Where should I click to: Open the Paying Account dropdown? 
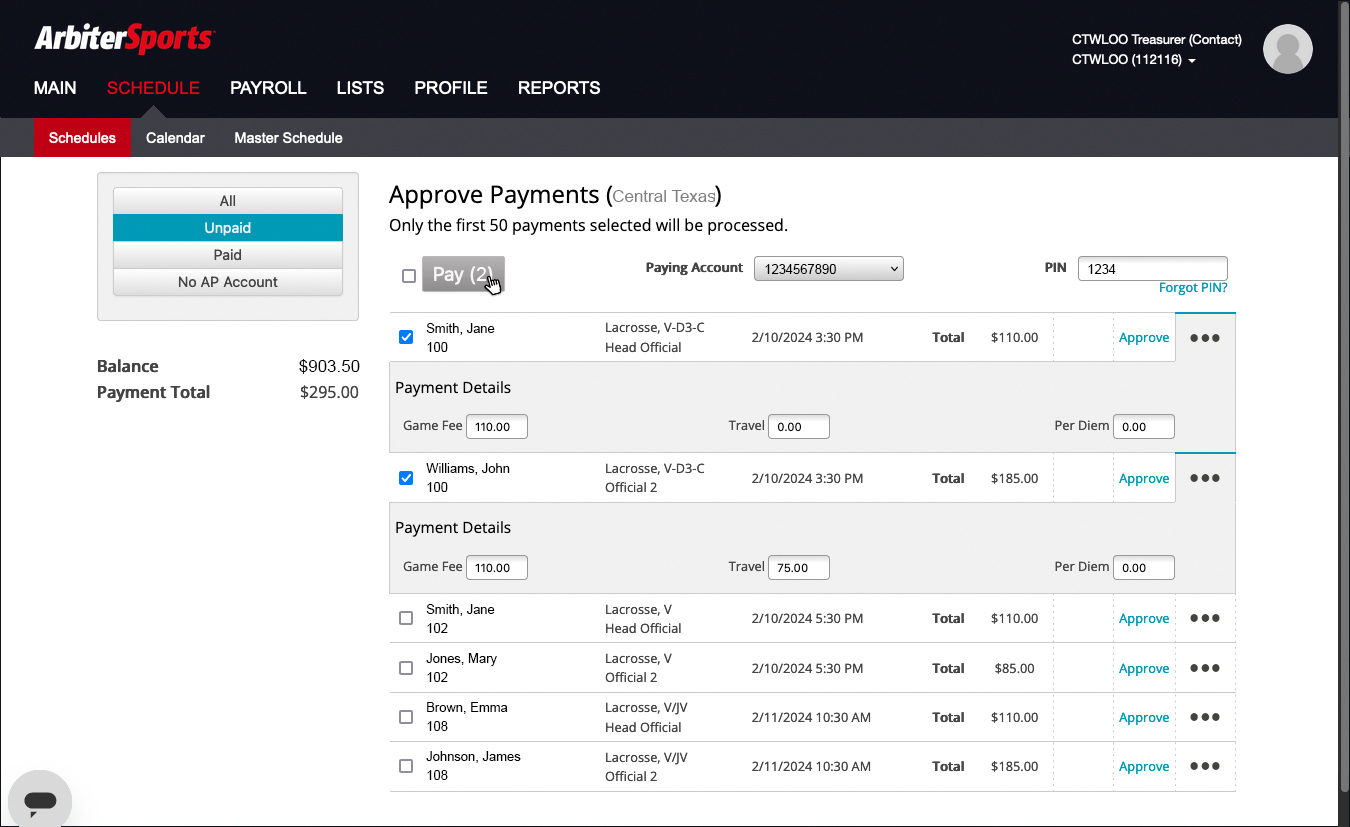(828, 269)
